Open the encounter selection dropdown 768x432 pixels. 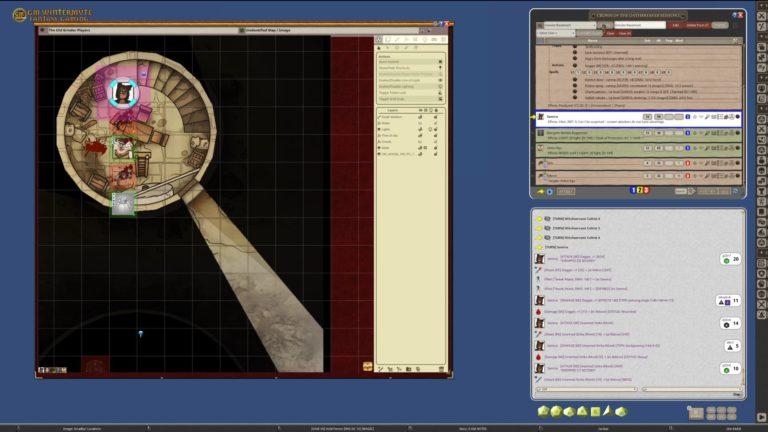568,25
